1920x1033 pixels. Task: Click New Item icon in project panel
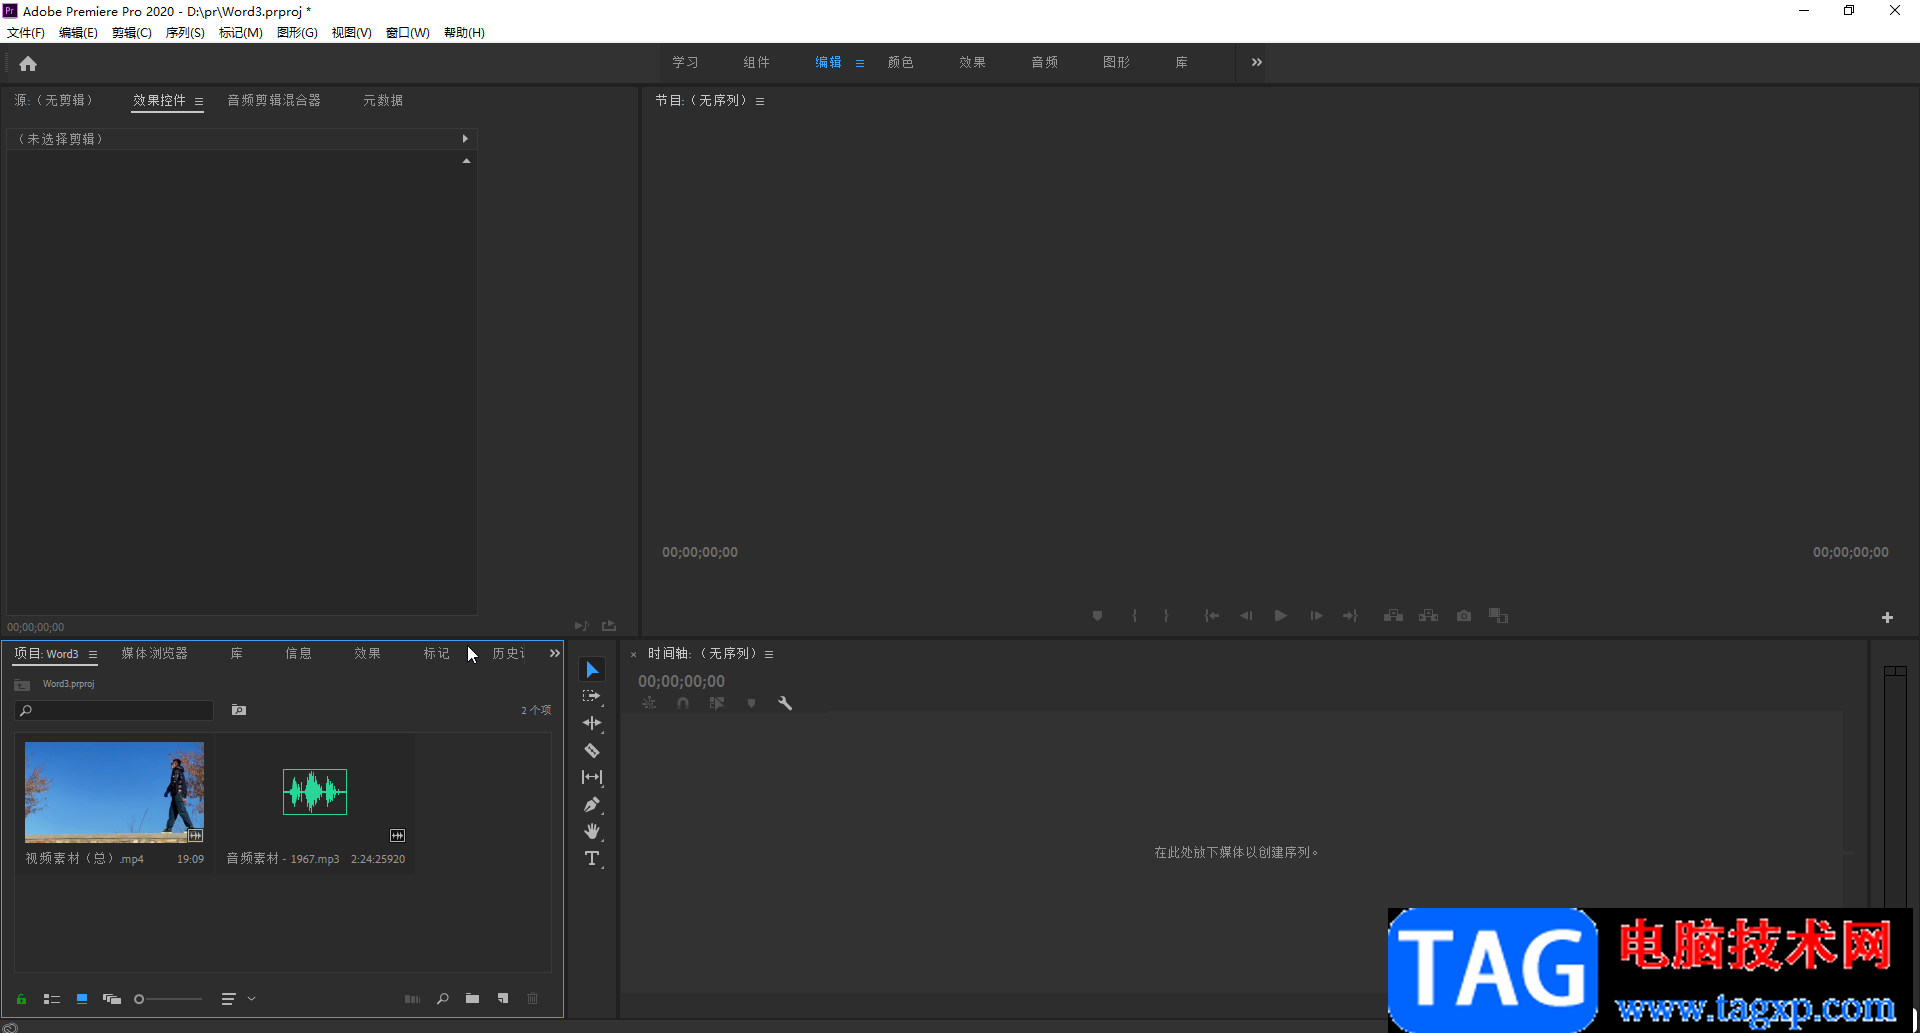coord(503,999)
